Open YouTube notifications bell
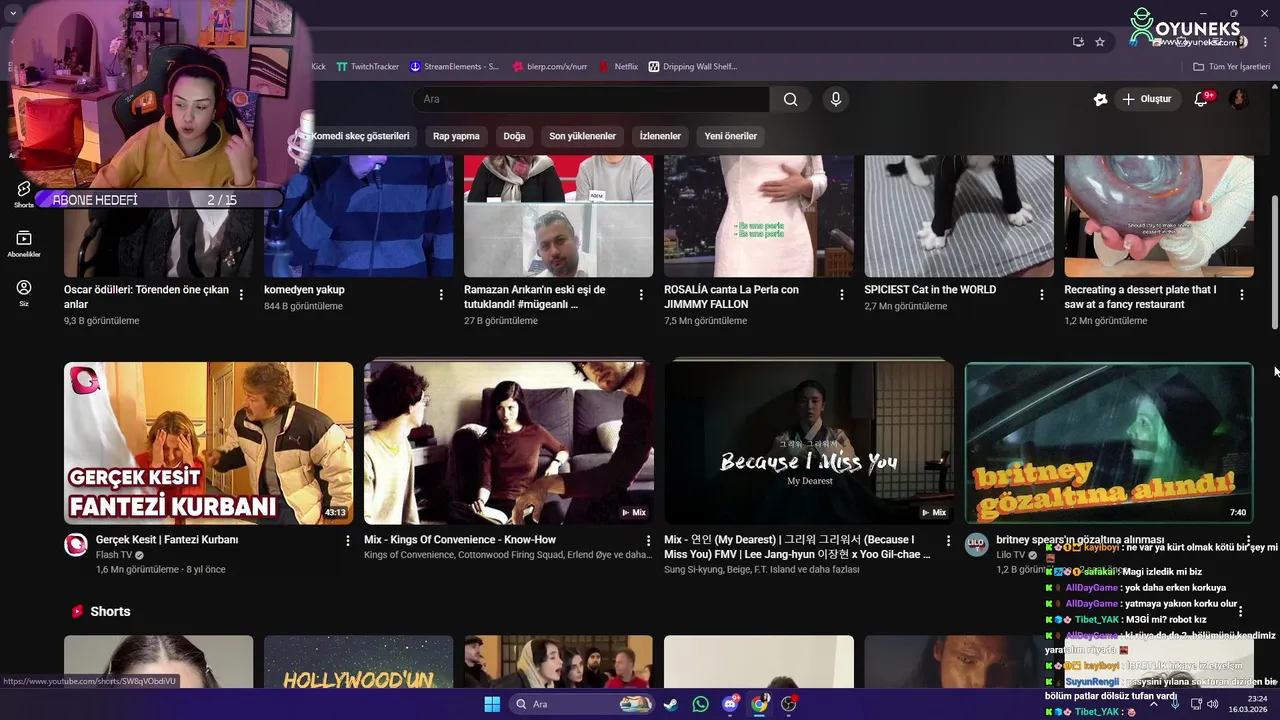Image resolution: width=1280 pixels, height=720 pixels. click(1202, 99)
